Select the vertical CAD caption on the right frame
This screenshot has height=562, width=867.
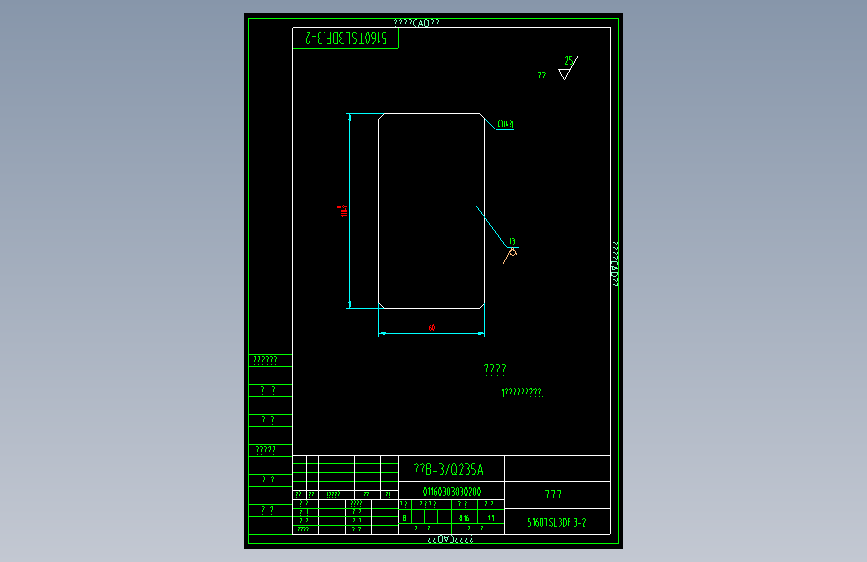615,264
